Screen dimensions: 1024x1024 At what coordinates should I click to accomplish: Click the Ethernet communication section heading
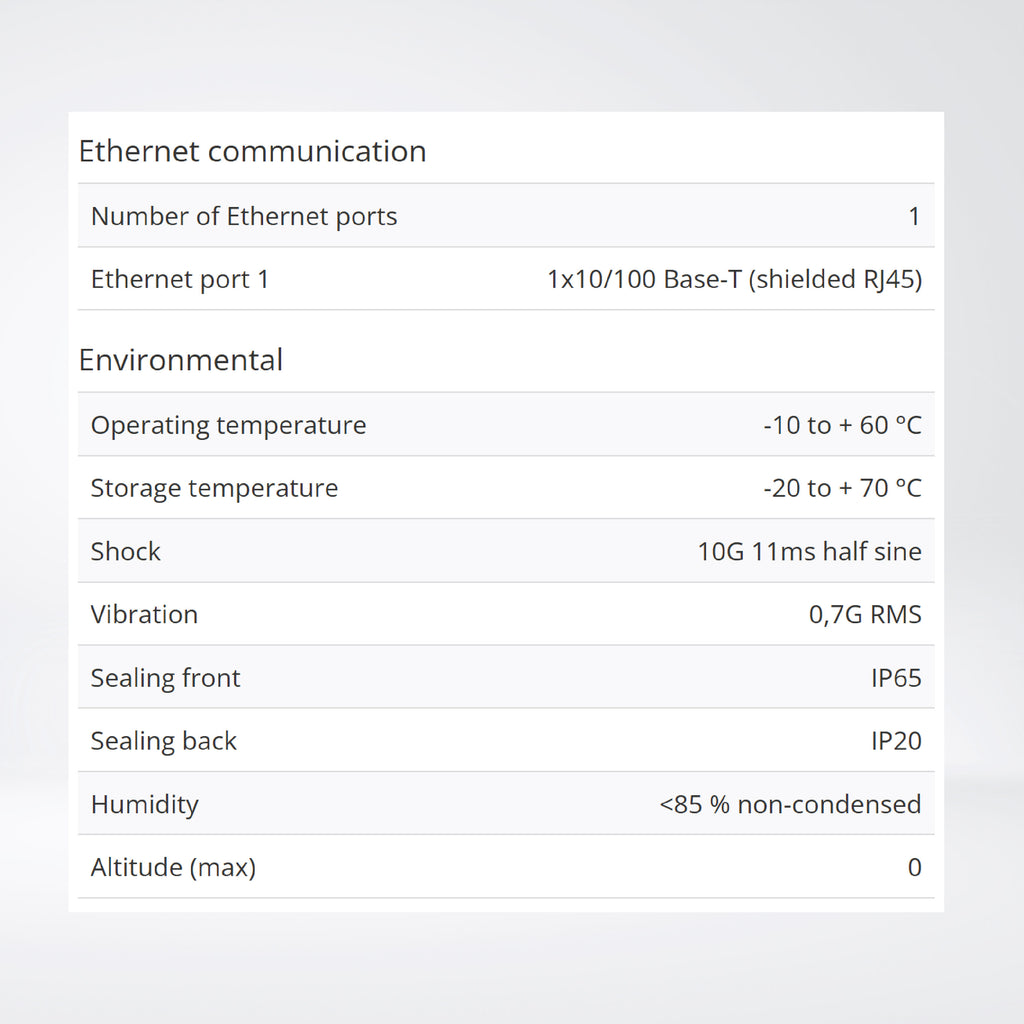(252, 151)
